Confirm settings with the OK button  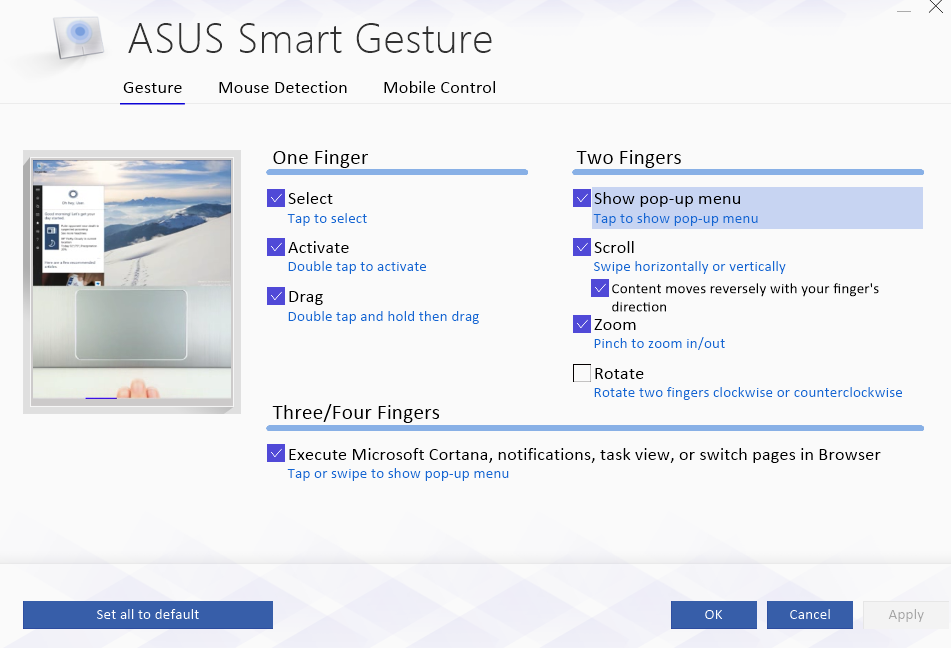tap(713, 615)
